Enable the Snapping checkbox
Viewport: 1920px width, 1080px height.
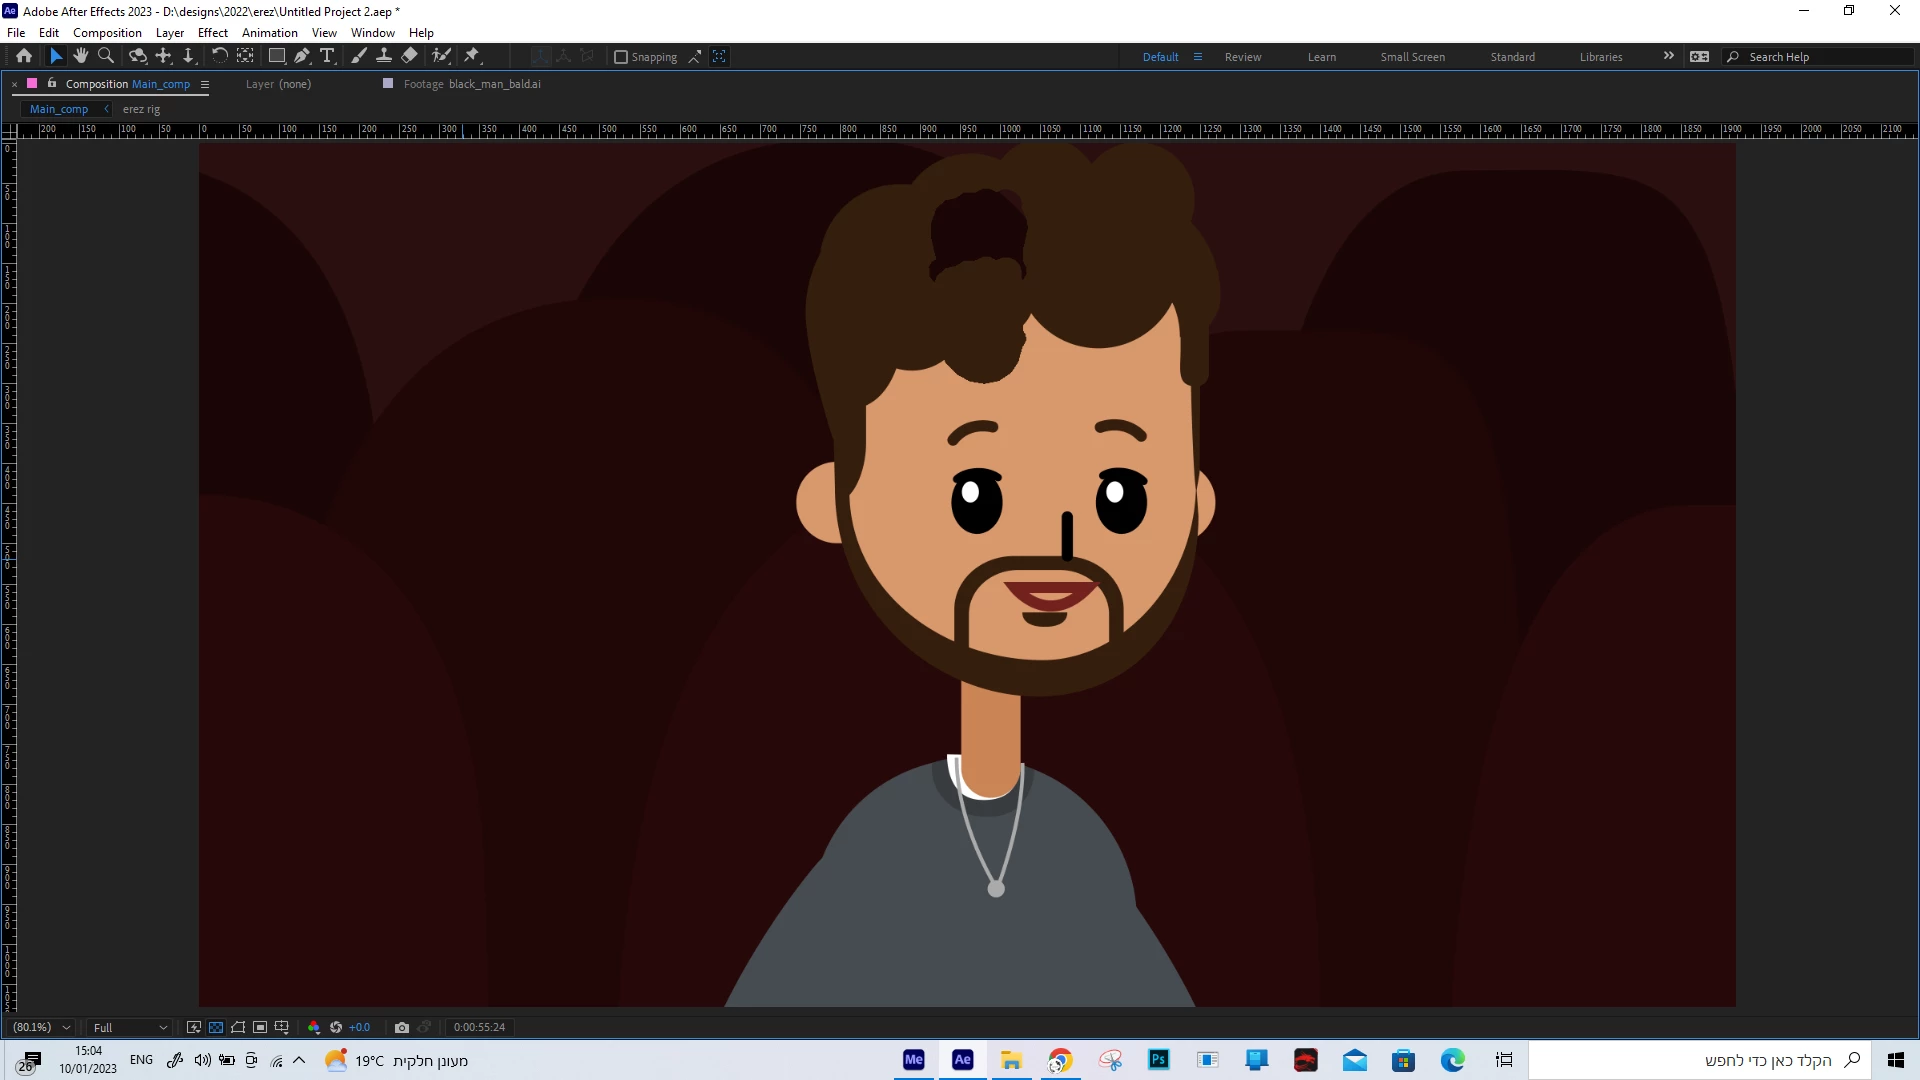click(x=621, y=57)
